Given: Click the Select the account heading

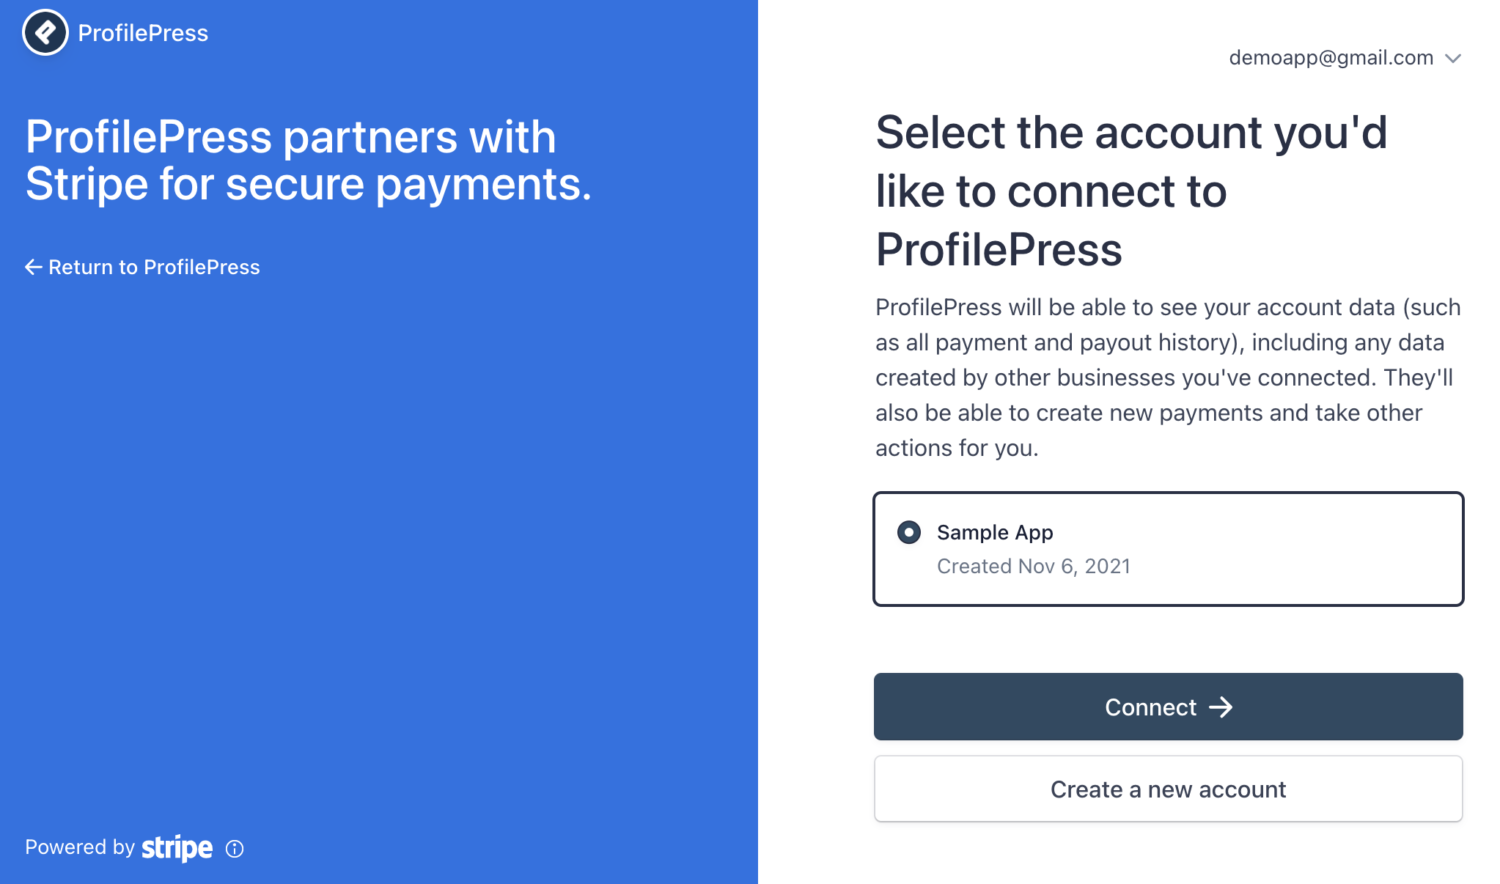Looking at the screenshot, I should point(1131,191).
